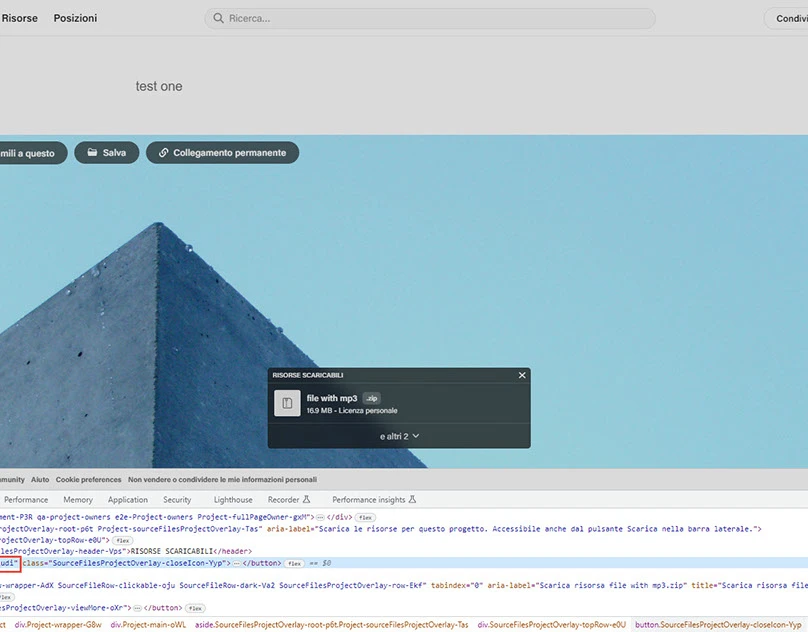This screenshot has width=808, height=632.
Task: Click the zip file icon thumbnail
Action: [x=287, y=403]
